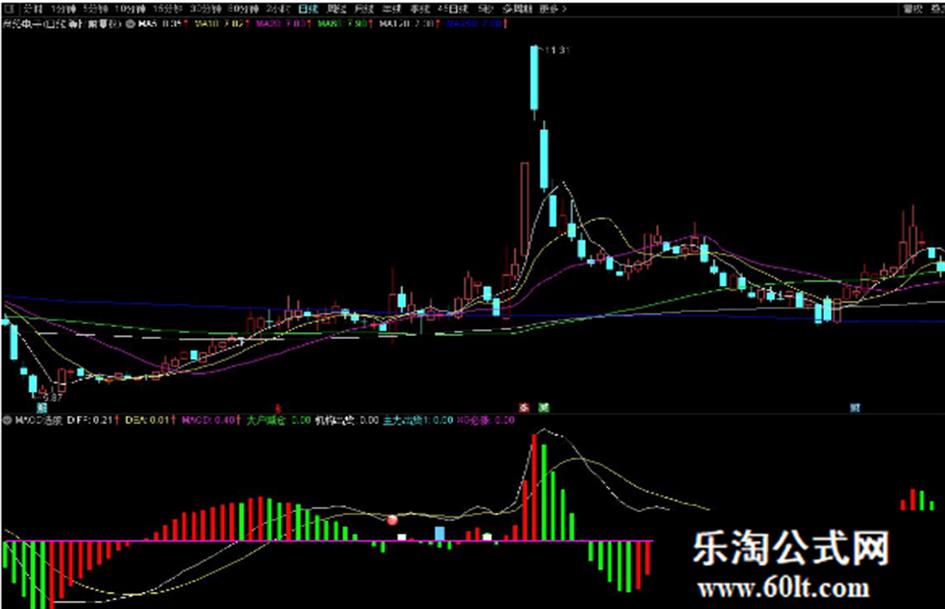Expand the 更多 more periods dropdown
The width and height of the screenshot is (945, 609).
pyautogui.click(x=553, y=9)
